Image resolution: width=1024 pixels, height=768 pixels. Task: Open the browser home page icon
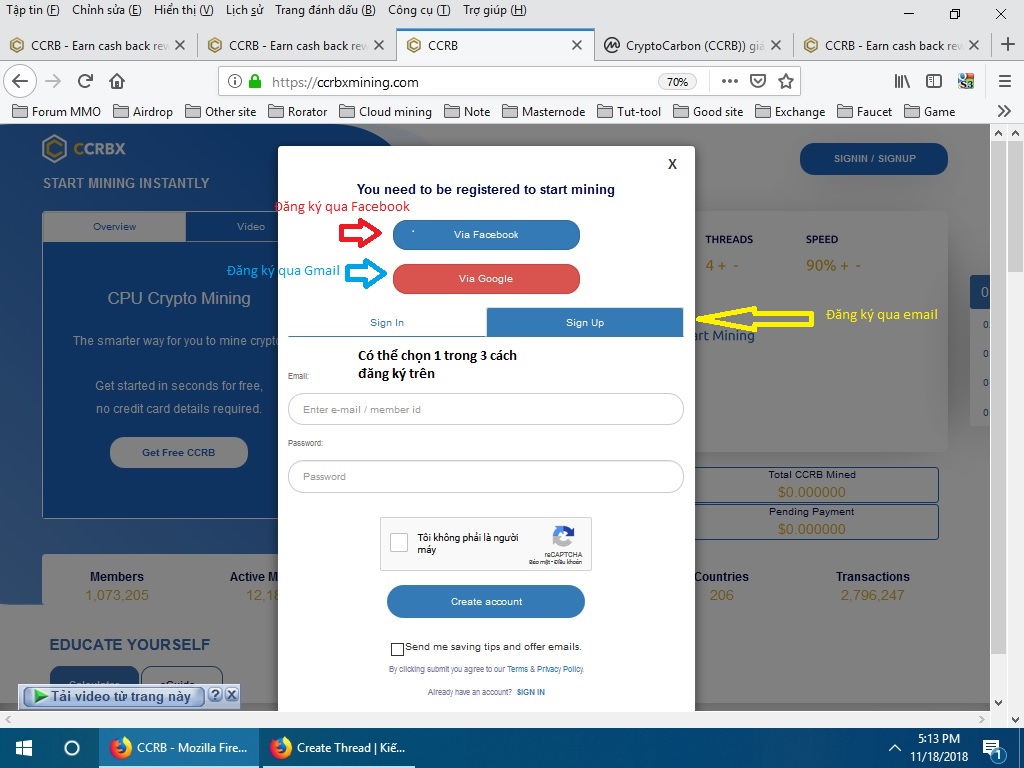click(117, 81)
